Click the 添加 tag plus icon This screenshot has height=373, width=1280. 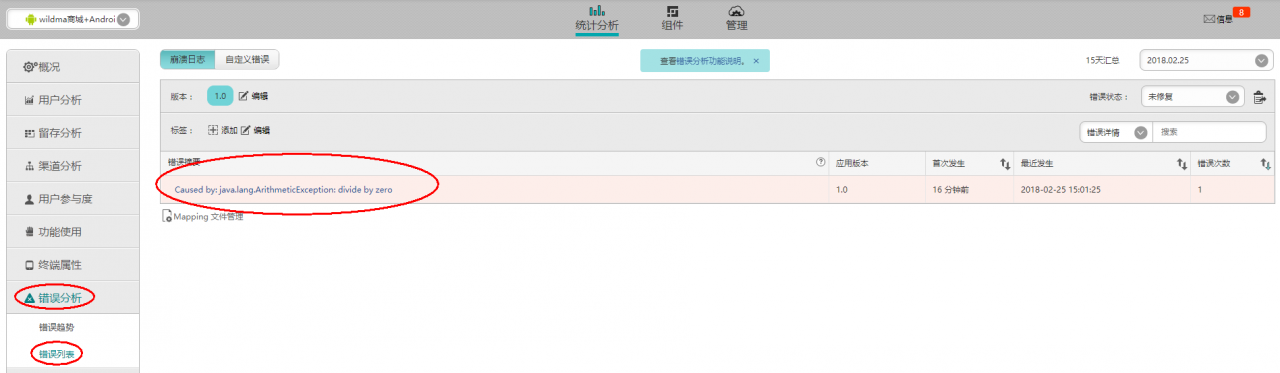(x=212, y=130)
